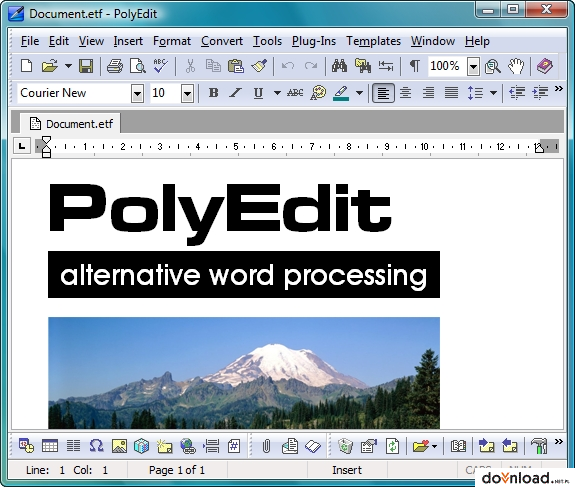Click the recycle bin icon

point(345,446)
